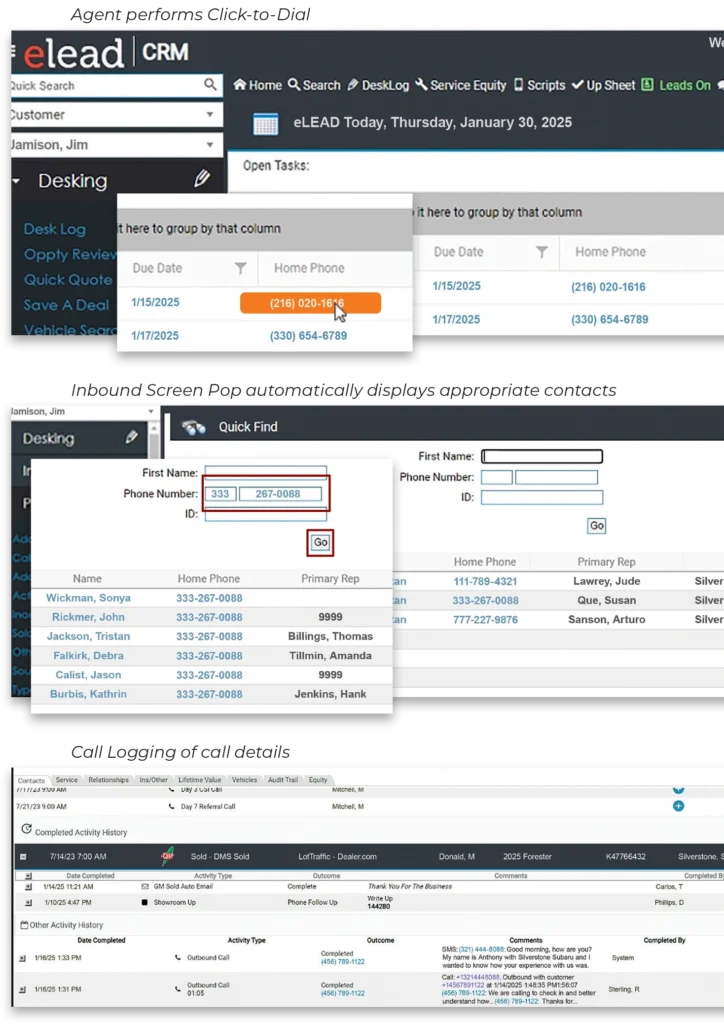Expand the 1/16/25 1:33 PM activity row

(22, 958)
